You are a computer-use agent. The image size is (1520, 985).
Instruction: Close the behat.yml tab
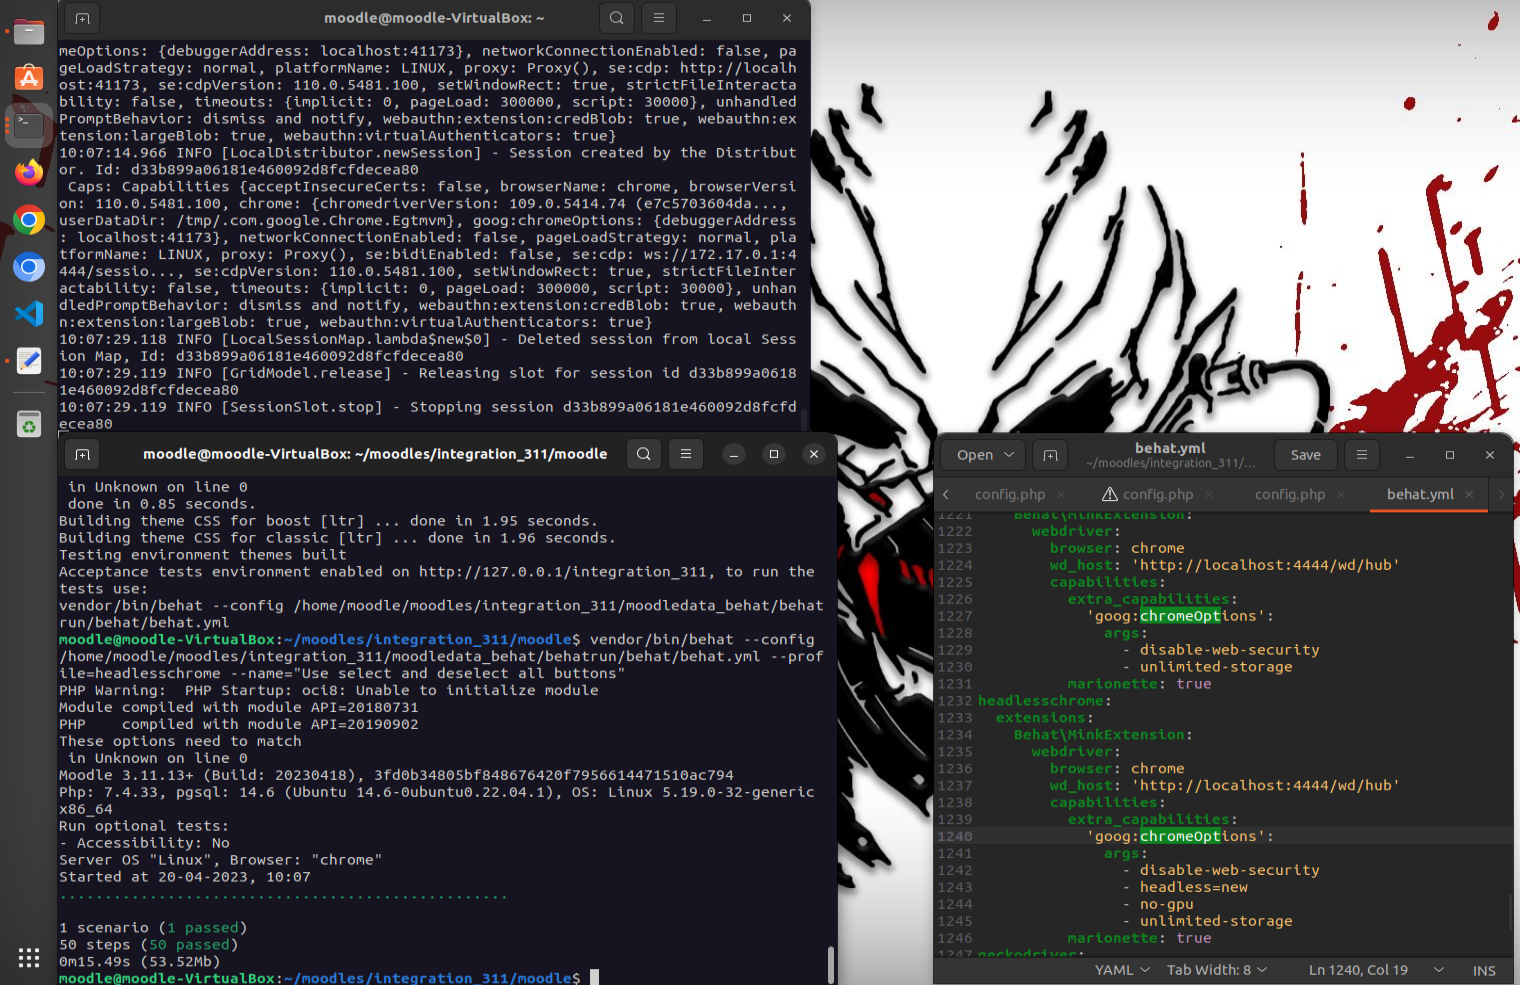tap(1469, 495)
